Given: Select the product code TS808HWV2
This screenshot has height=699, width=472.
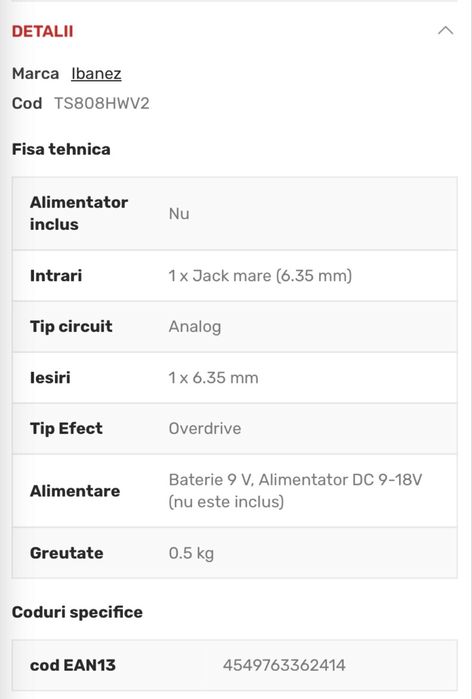Looking at the screenshot, I should (102, 103).
